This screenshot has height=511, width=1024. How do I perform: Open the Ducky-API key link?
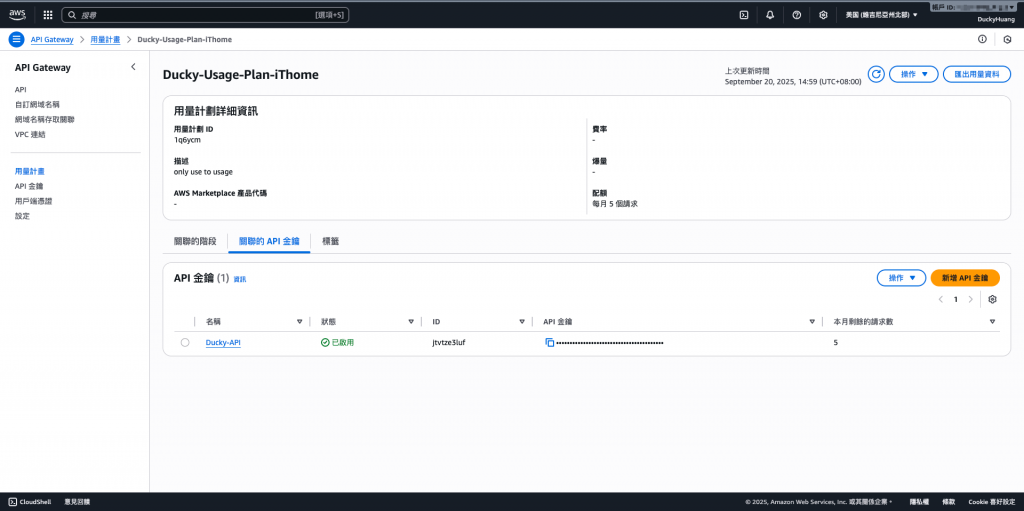point(223,342)
